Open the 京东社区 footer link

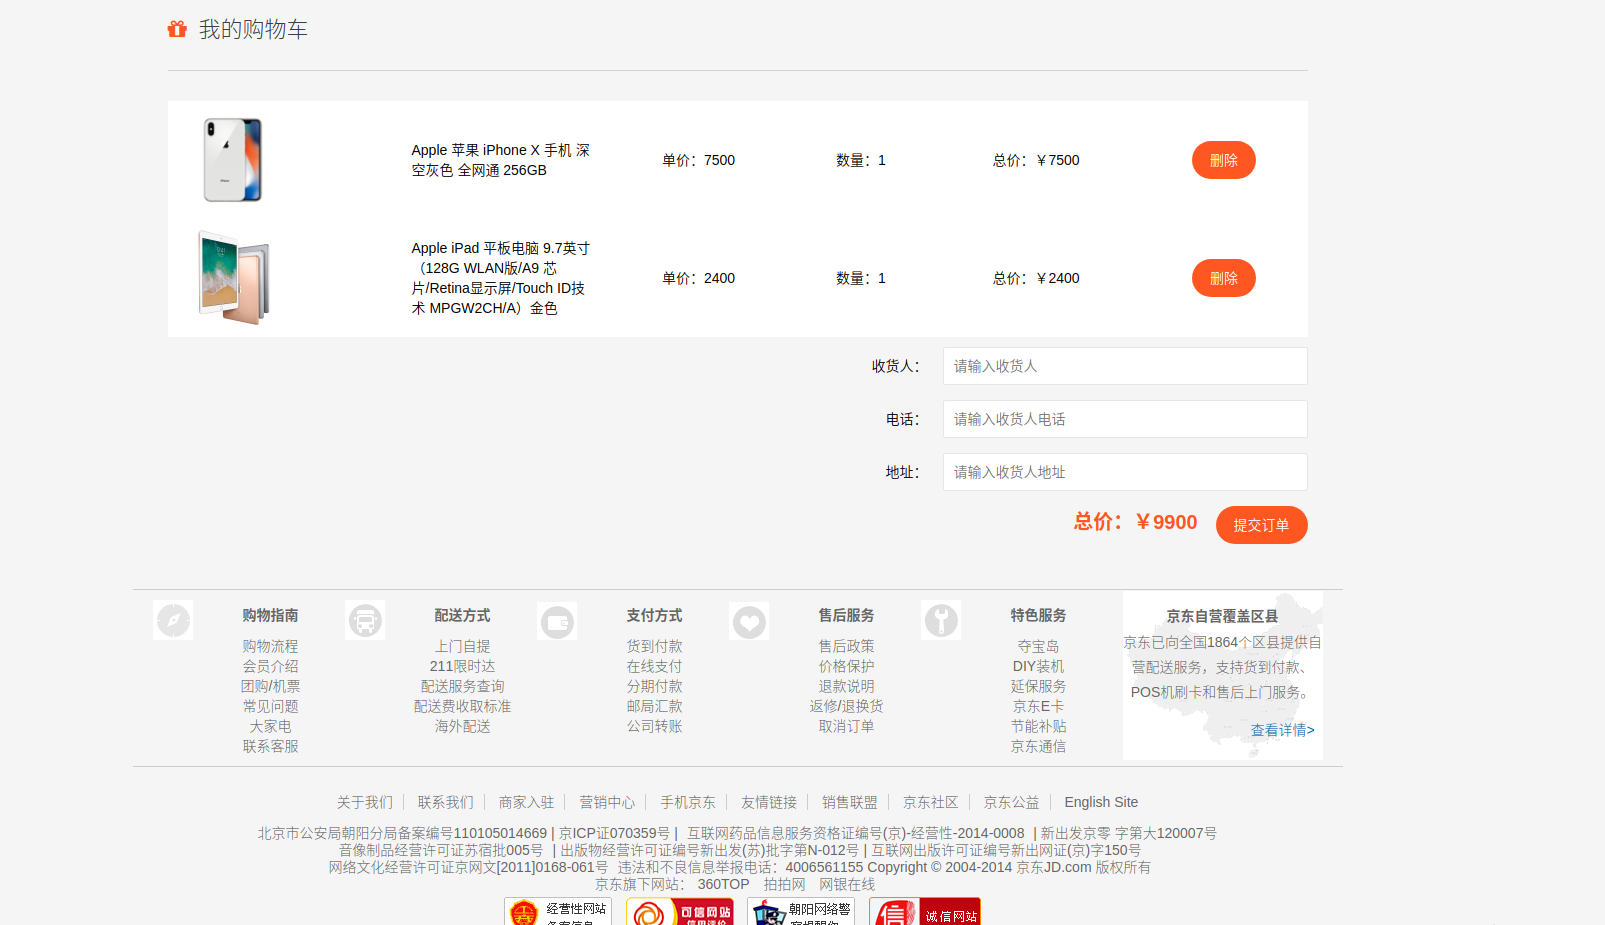[931, 802]
